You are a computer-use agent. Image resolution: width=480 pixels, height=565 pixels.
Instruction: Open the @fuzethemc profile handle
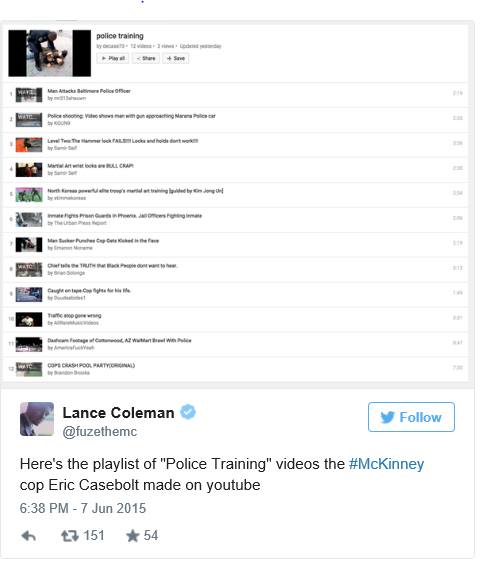[x=100, y=431]
